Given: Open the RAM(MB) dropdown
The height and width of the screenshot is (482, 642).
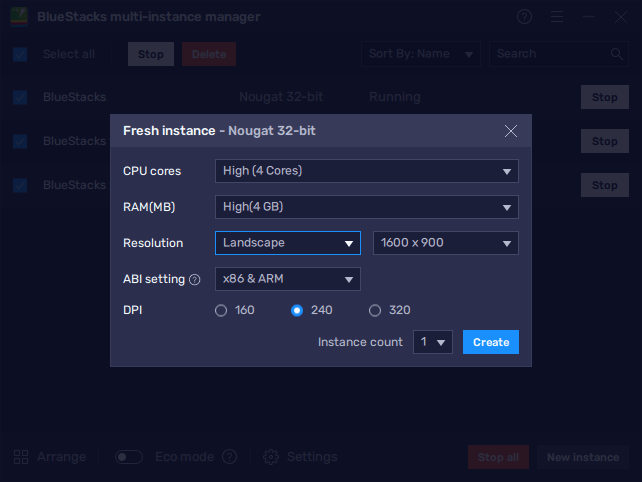Looking at the screenshot, I should pos(366,207).
